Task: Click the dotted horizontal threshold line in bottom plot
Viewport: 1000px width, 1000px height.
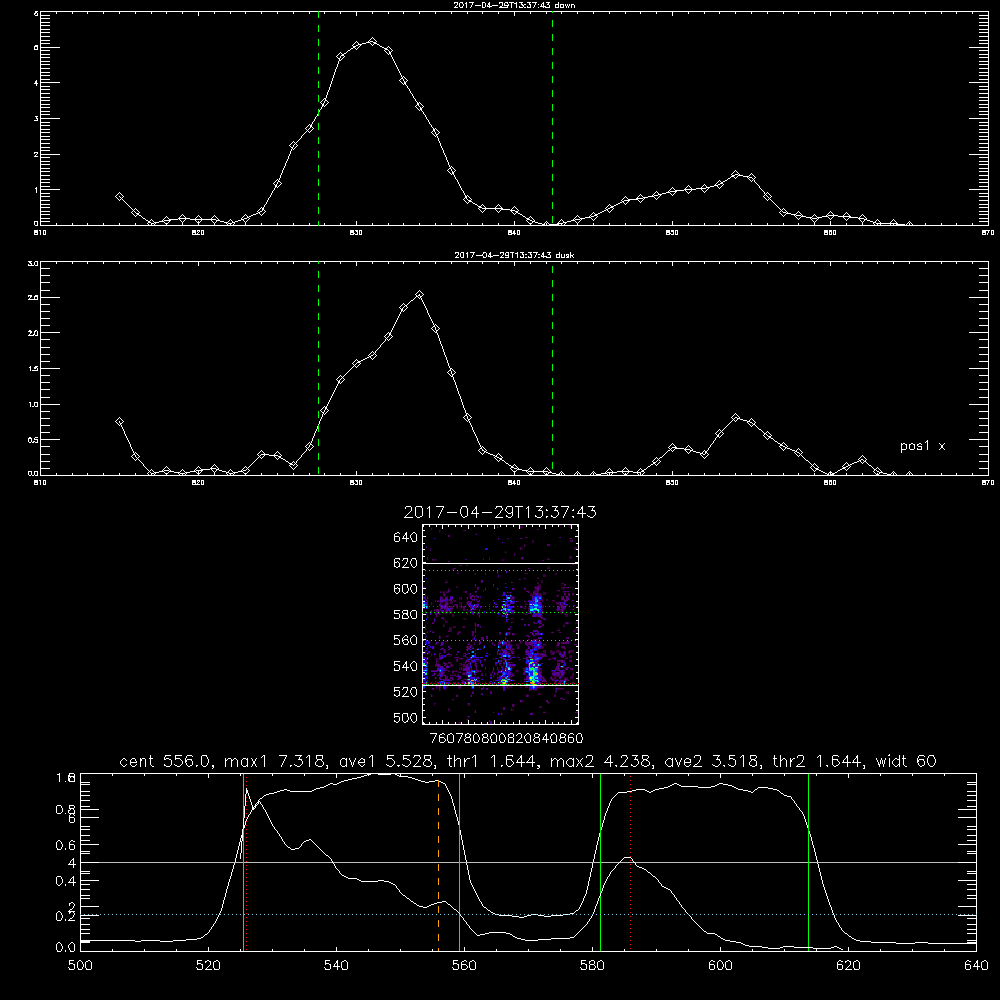Action: point(528,915)
